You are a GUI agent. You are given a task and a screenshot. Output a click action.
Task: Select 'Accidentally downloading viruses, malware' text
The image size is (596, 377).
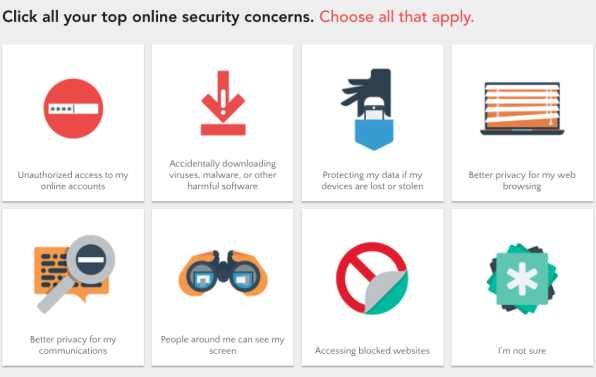pos(223,169)
